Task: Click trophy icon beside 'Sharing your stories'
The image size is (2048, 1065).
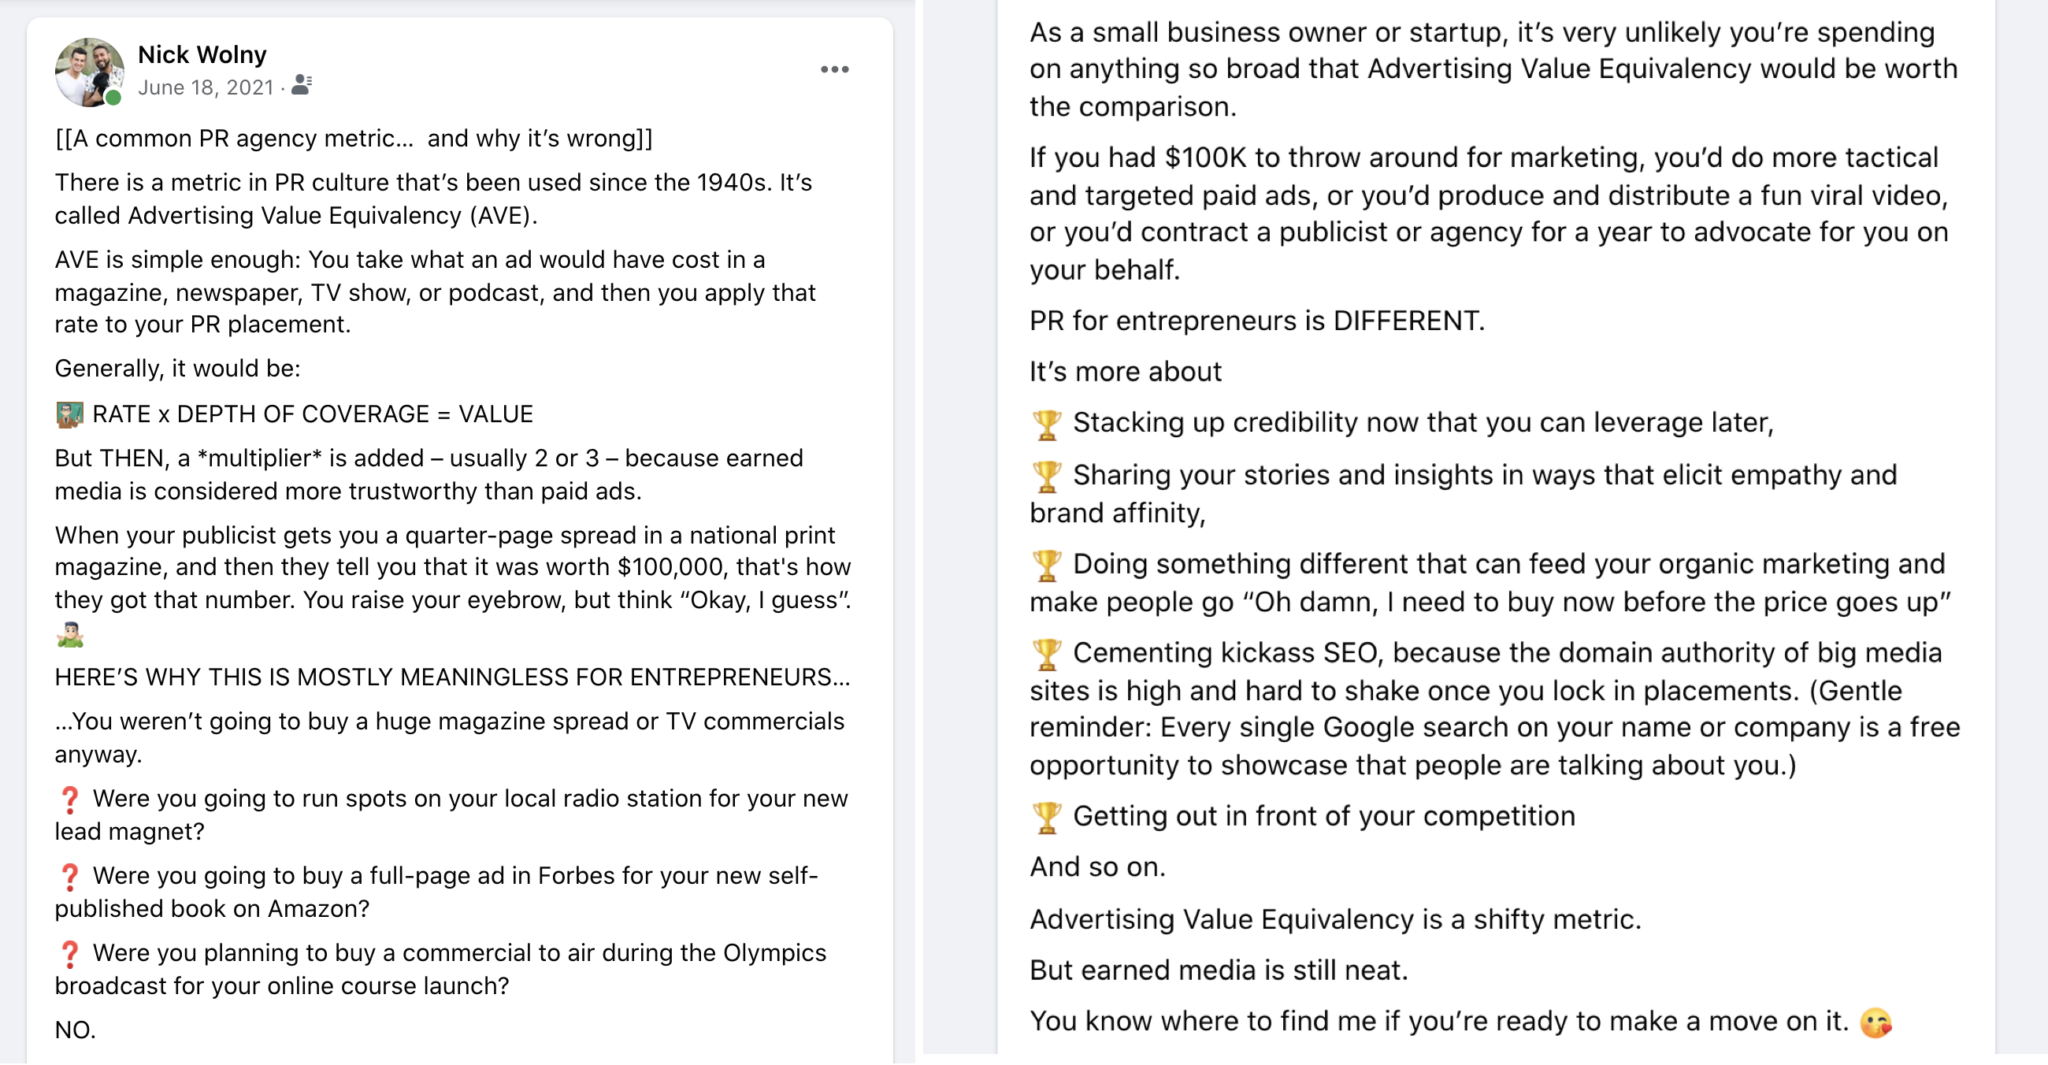Action: pyautogui.click(x=1046, y=476)
